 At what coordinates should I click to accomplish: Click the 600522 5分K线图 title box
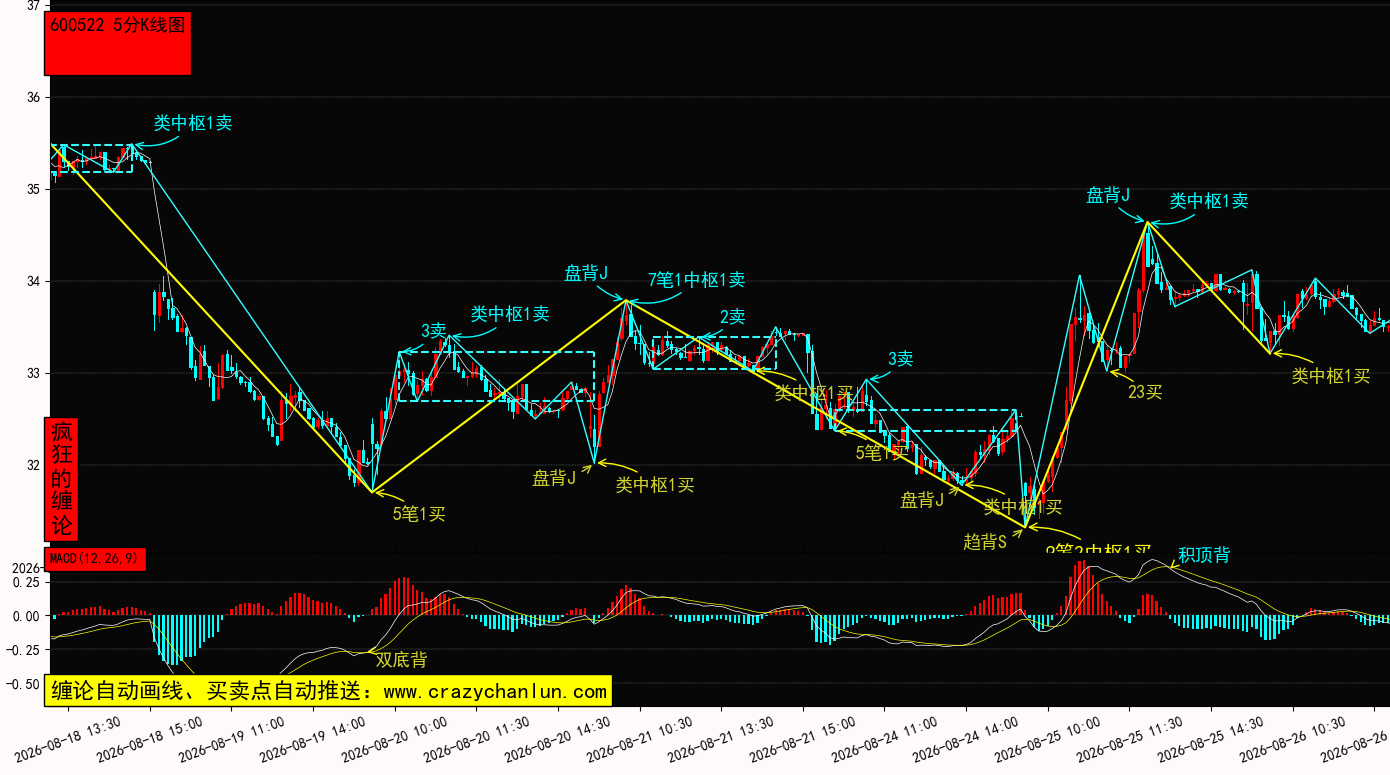coord(118,44)
